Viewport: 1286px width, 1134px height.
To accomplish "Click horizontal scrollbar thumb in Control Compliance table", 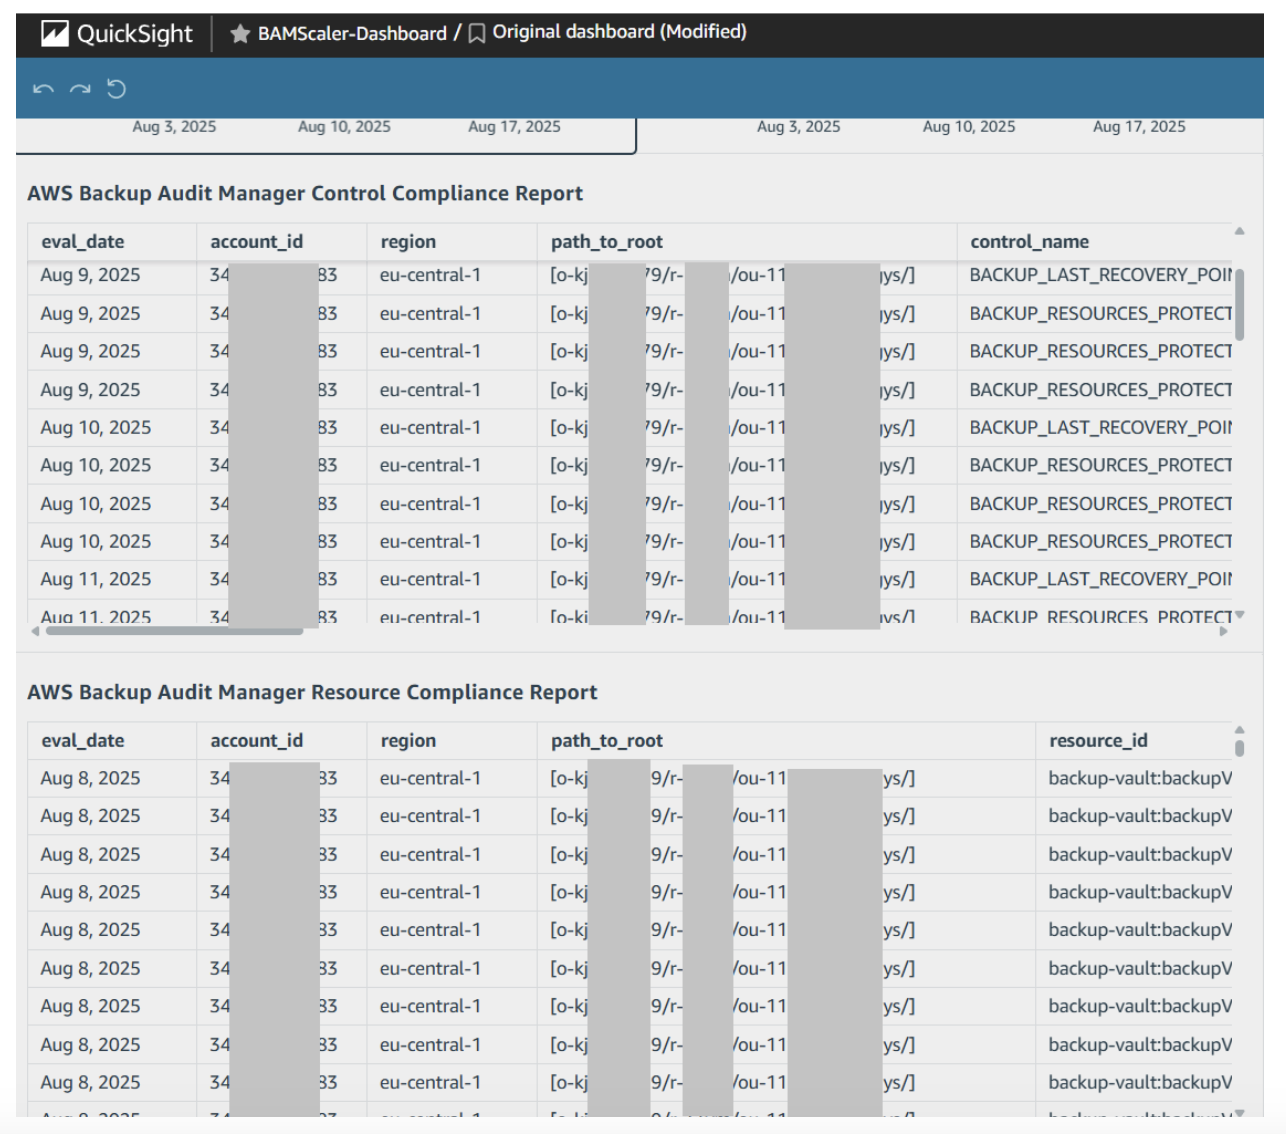I will click(x=174, y=631).
